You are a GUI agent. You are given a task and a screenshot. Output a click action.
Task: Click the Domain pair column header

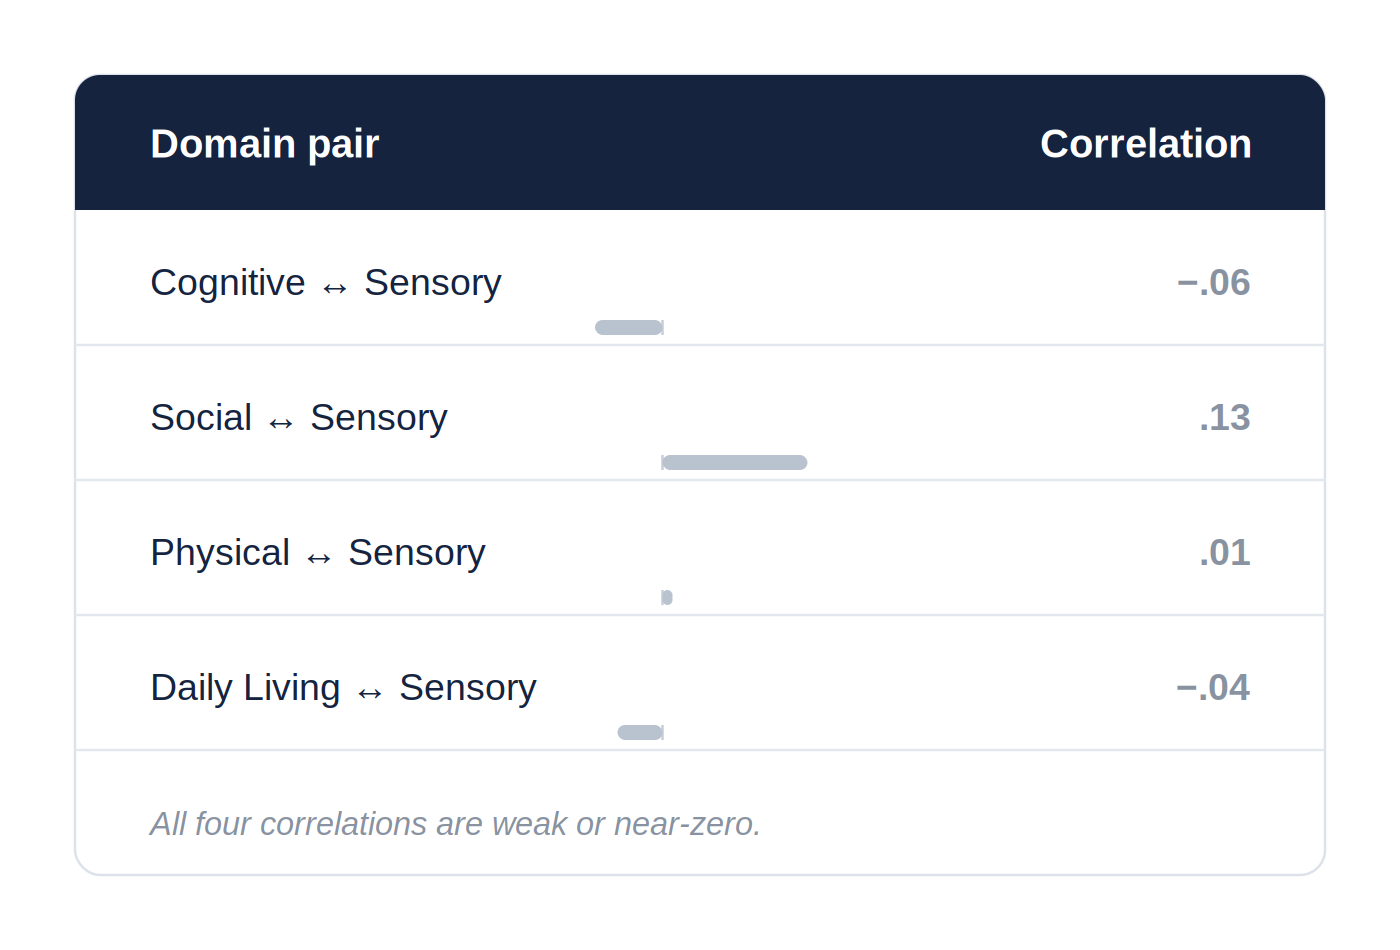[265, 144]
